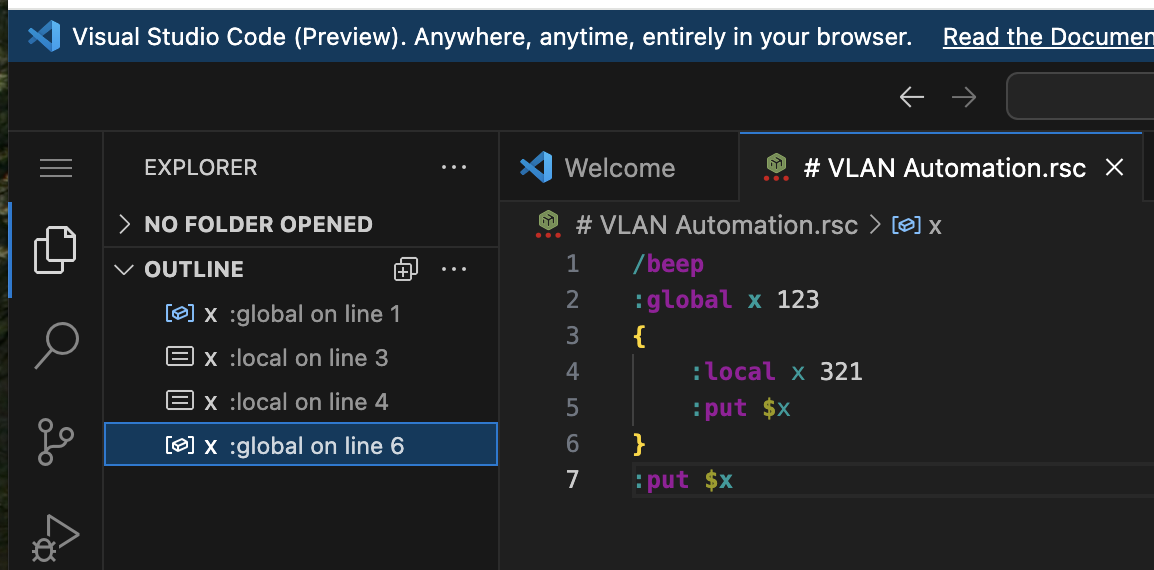Open the Source Control view
Viewport: 1154px width, 570px height.
56,441
